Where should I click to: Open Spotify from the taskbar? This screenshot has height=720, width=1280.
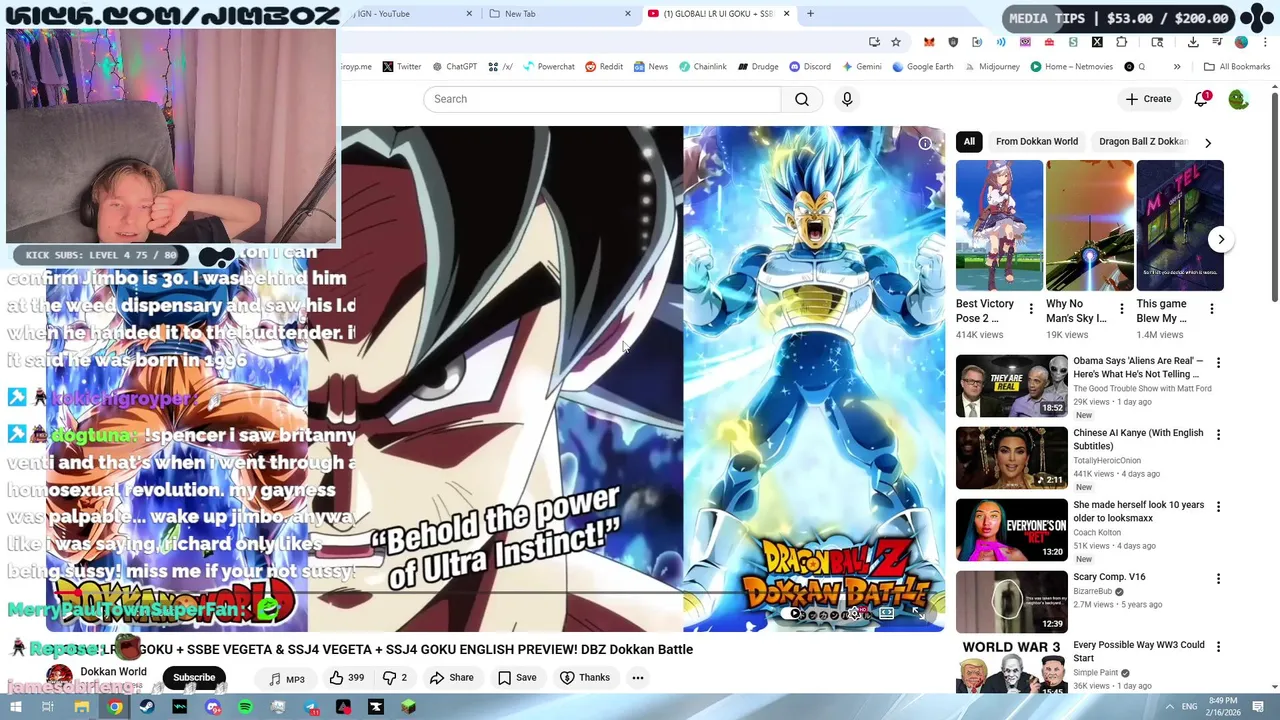(x=245, y=707)
